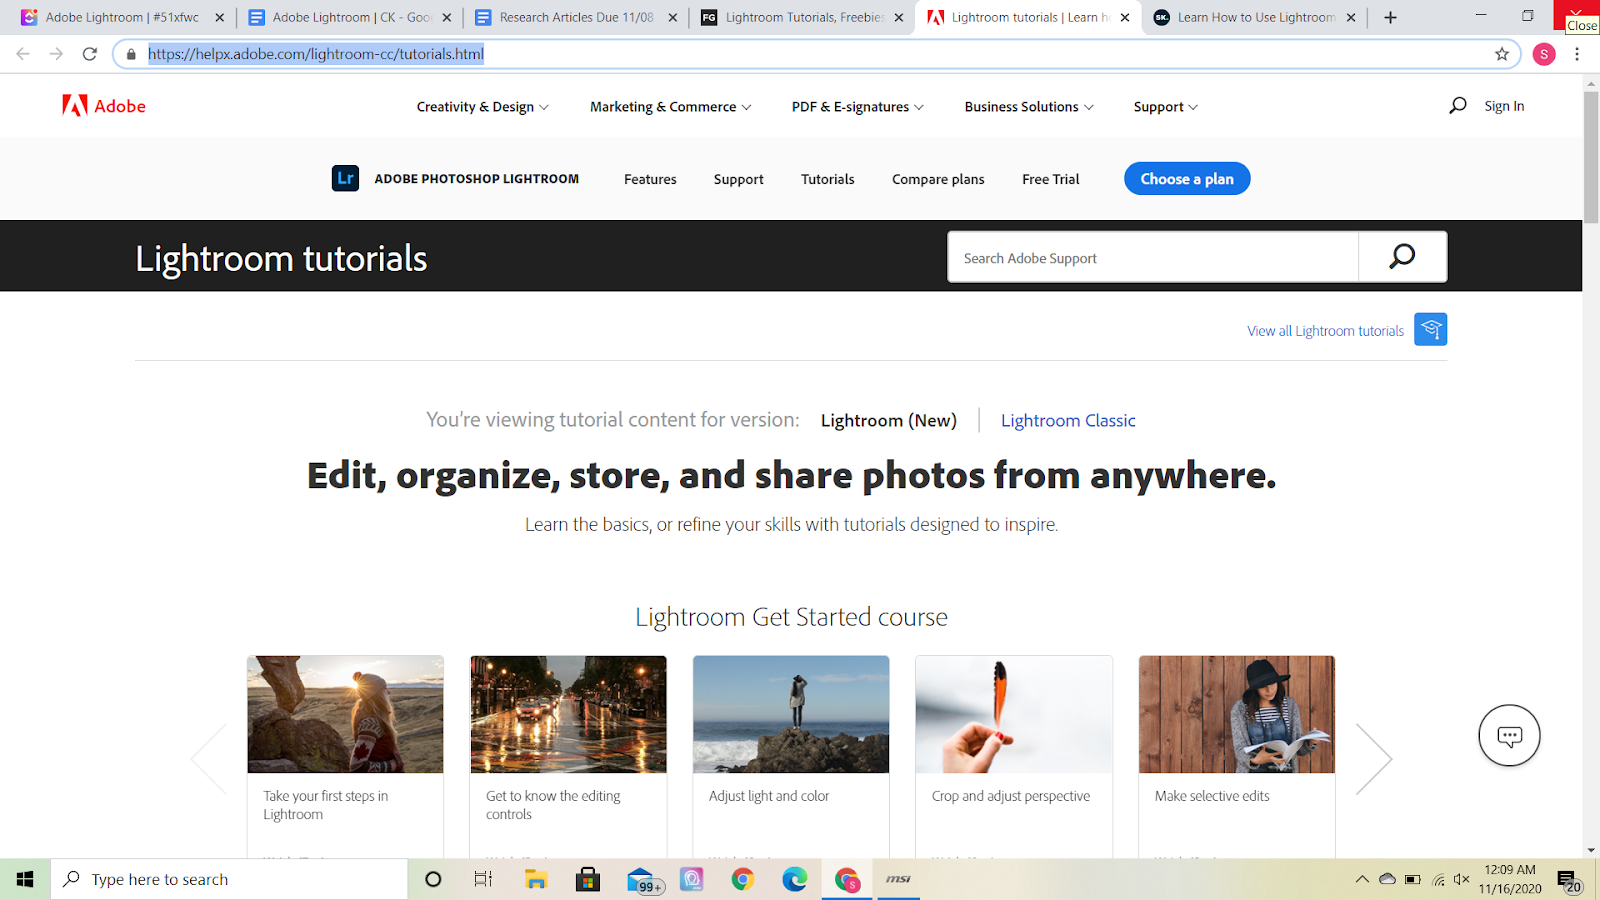Open Support in the Lightroom subnav

click(738, 179)
